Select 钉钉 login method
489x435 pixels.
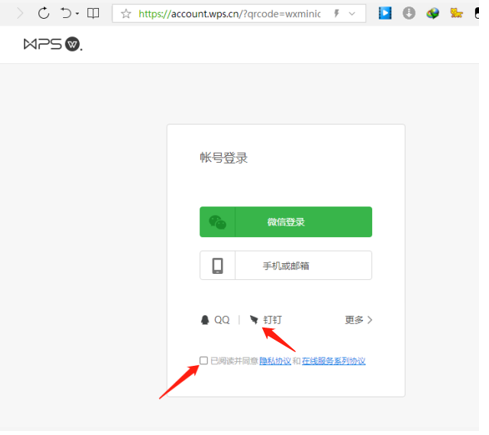266,320
